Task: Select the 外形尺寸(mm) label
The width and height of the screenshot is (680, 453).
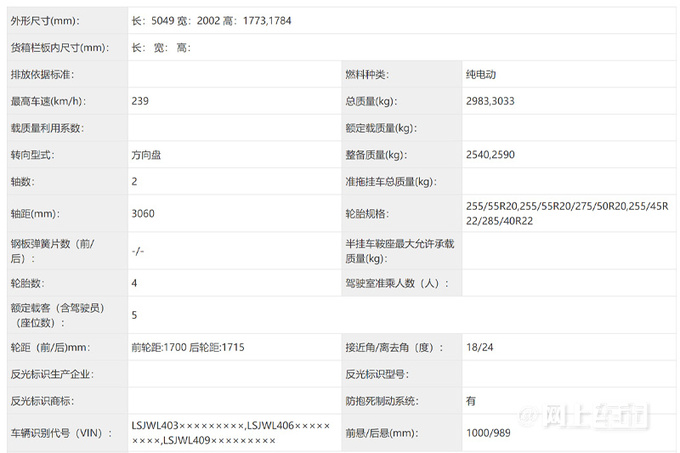Action: click(x=45, y=21)
